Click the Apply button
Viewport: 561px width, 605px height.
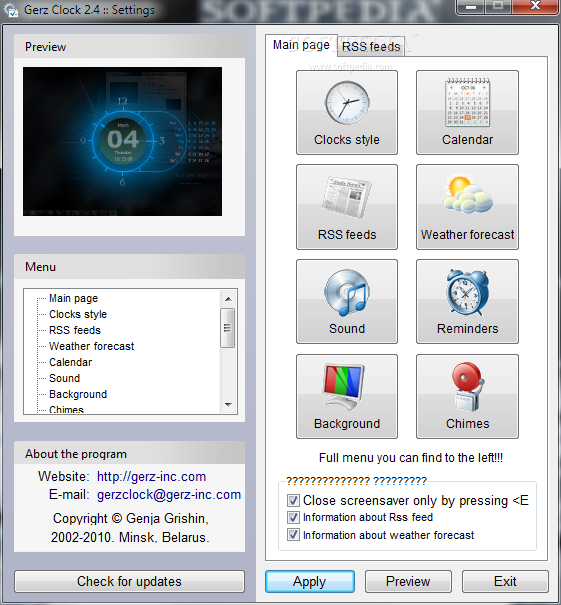tap(309, 581)
